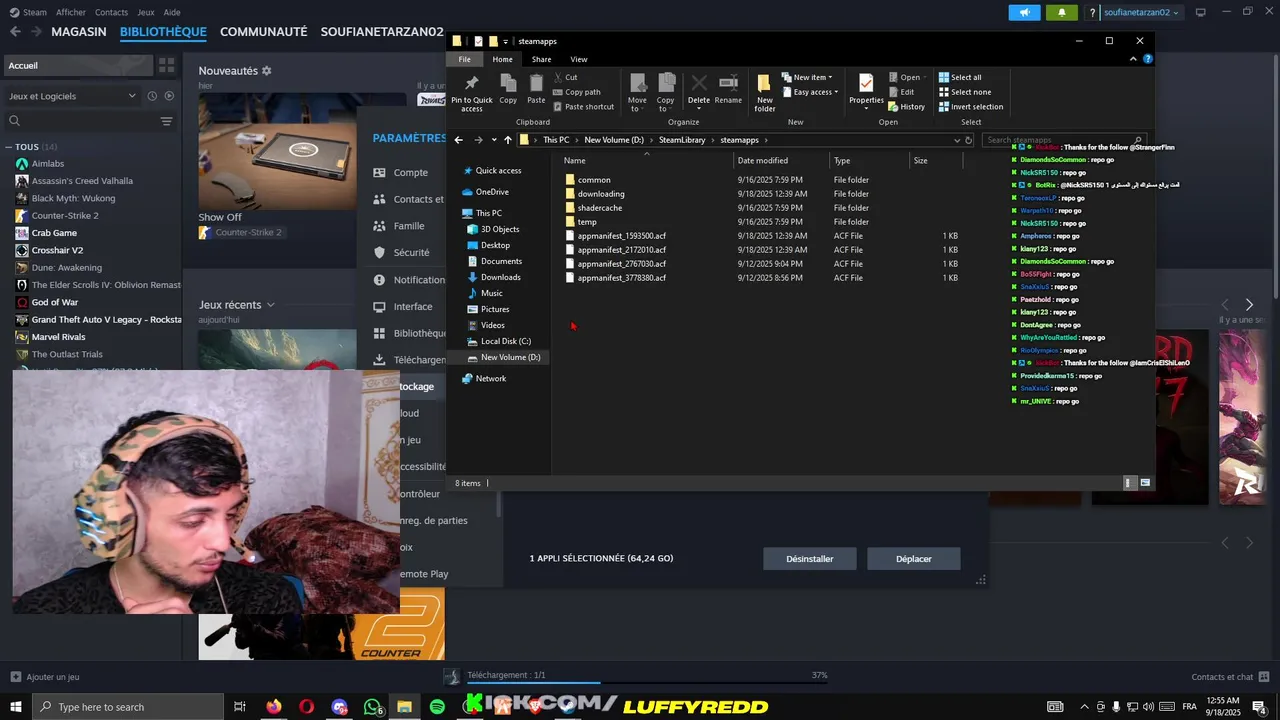This screenshot has height=720, width=1280.
Task: Go to the MAGASIN tab in Steam
Action: [79, 32]
